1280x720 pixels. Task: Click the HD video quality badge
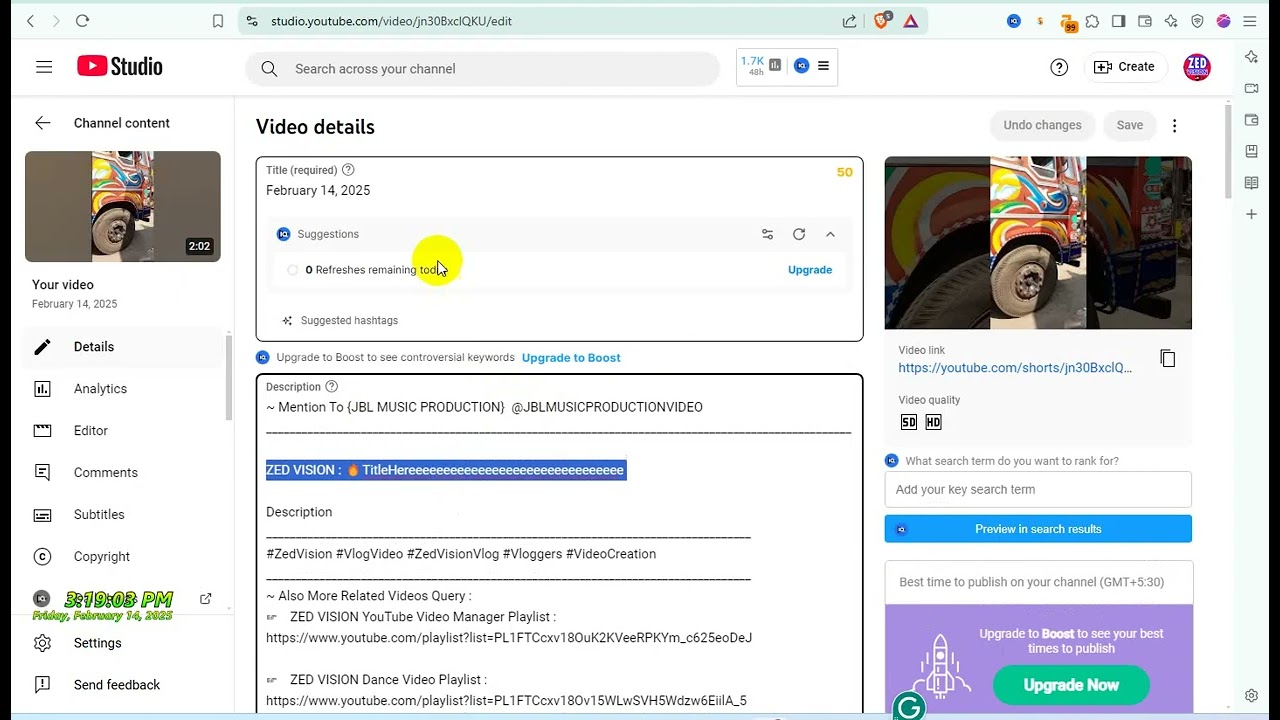[933, 422]
